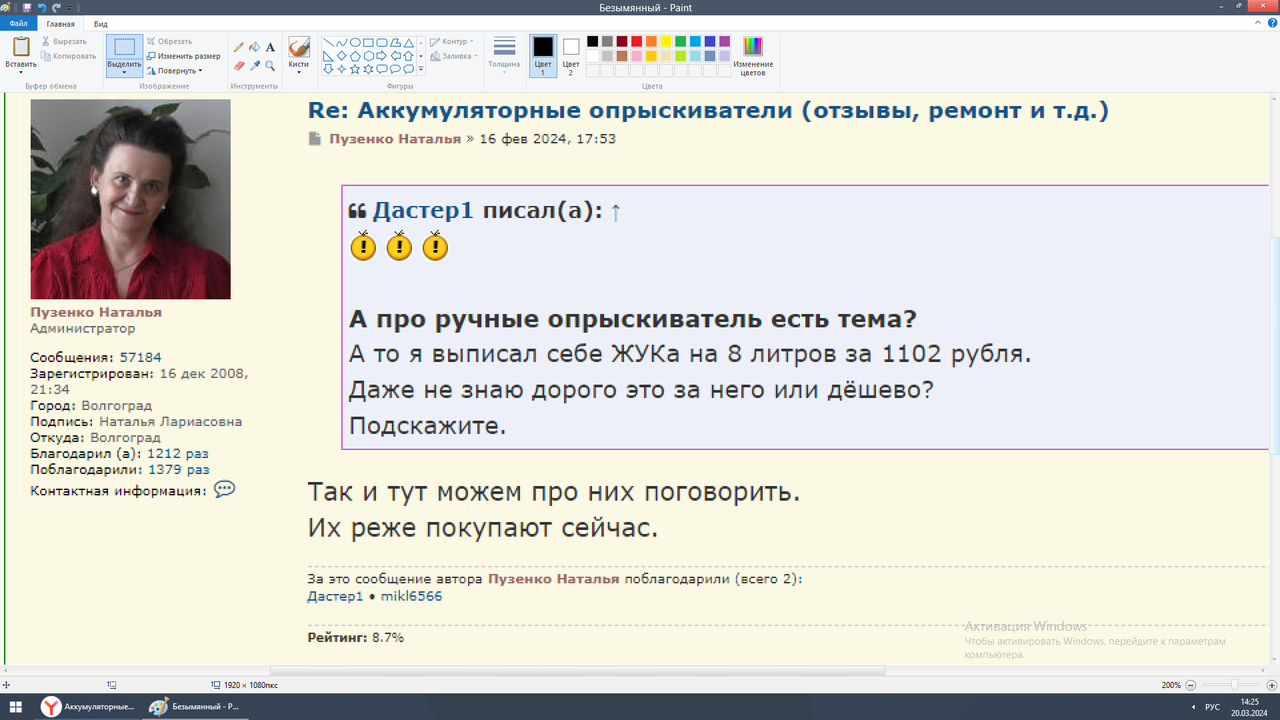This screenshot has width=1280, height=720.
Task: Select the Magnifier tool
Action: 269,65
